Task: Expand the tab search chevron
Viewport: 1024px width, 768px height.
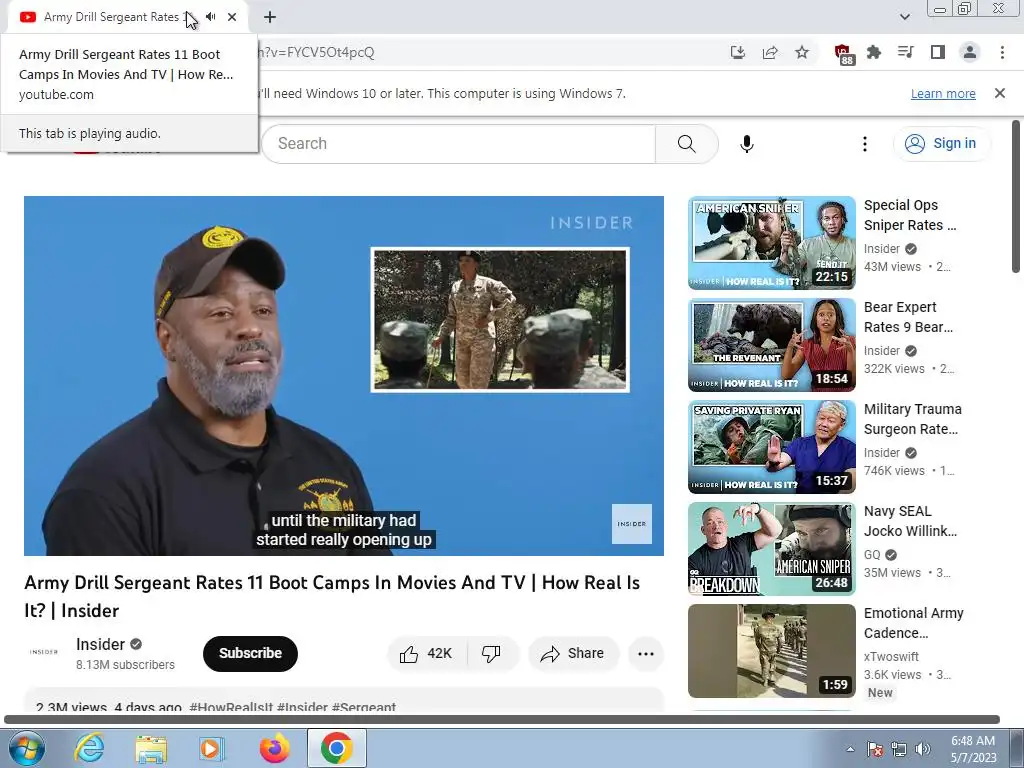Action: coord(905,17)
